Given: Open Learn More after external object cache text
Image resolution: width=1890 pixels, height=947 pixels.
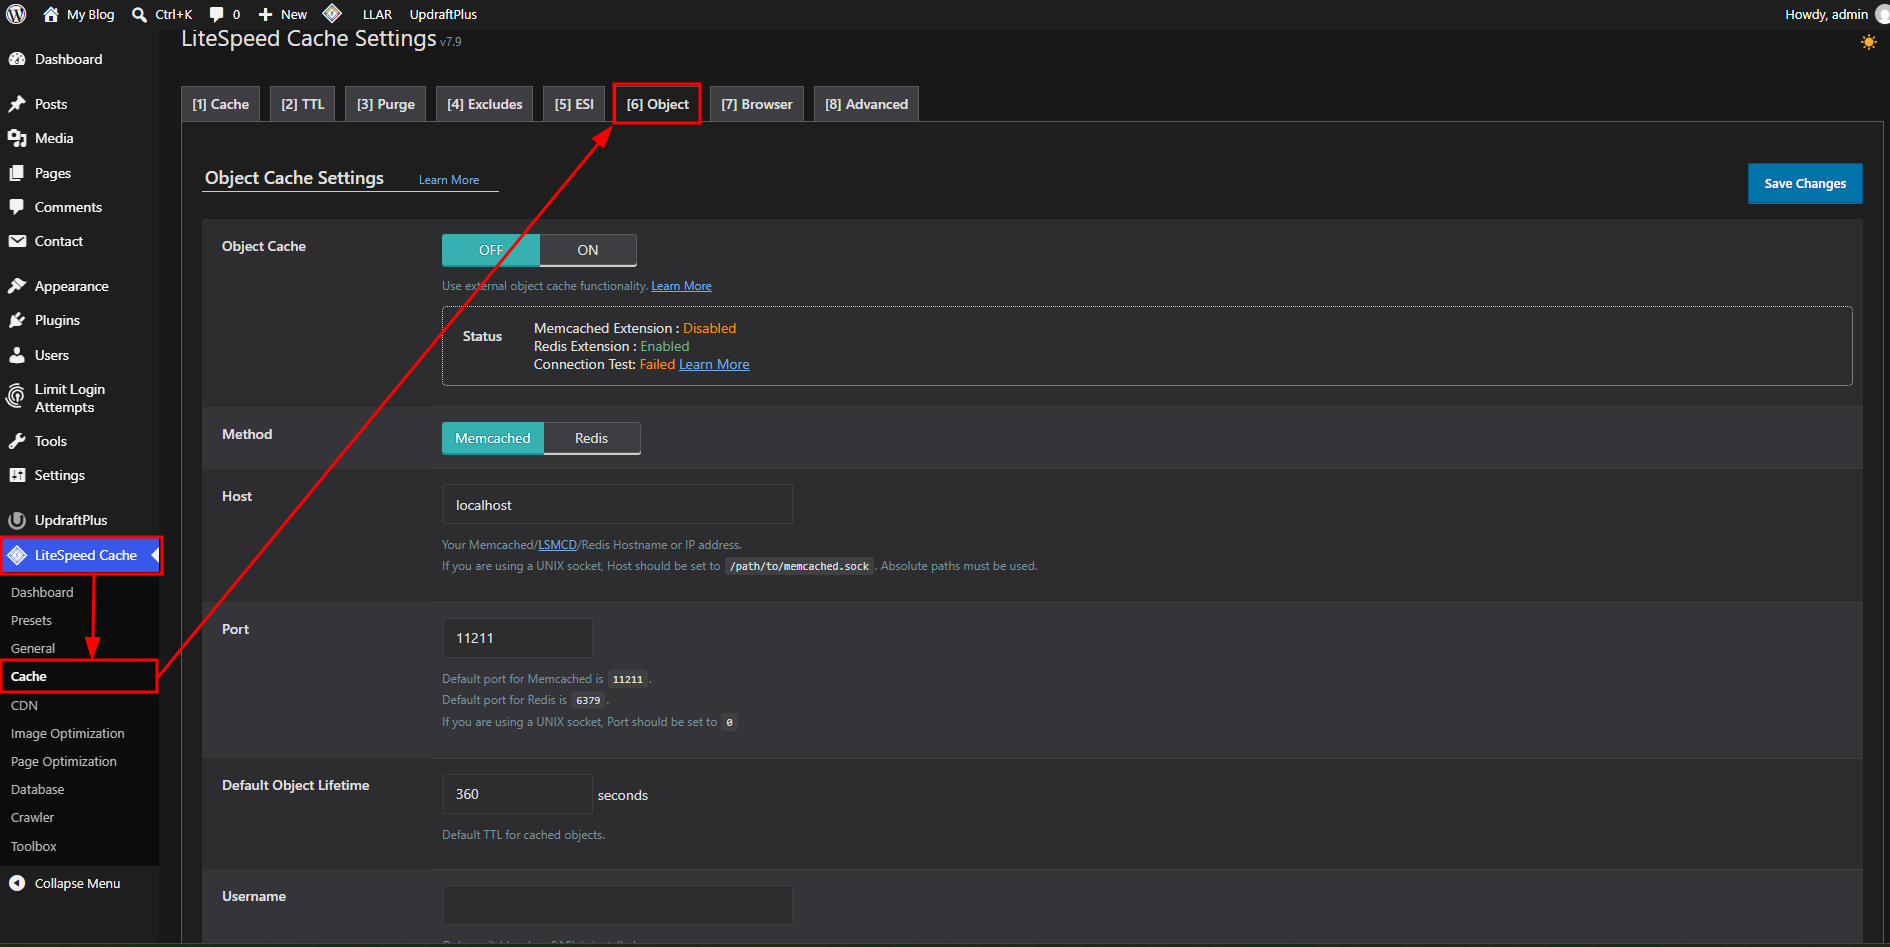Looking at the screenshot, I should tap(682, 286).
